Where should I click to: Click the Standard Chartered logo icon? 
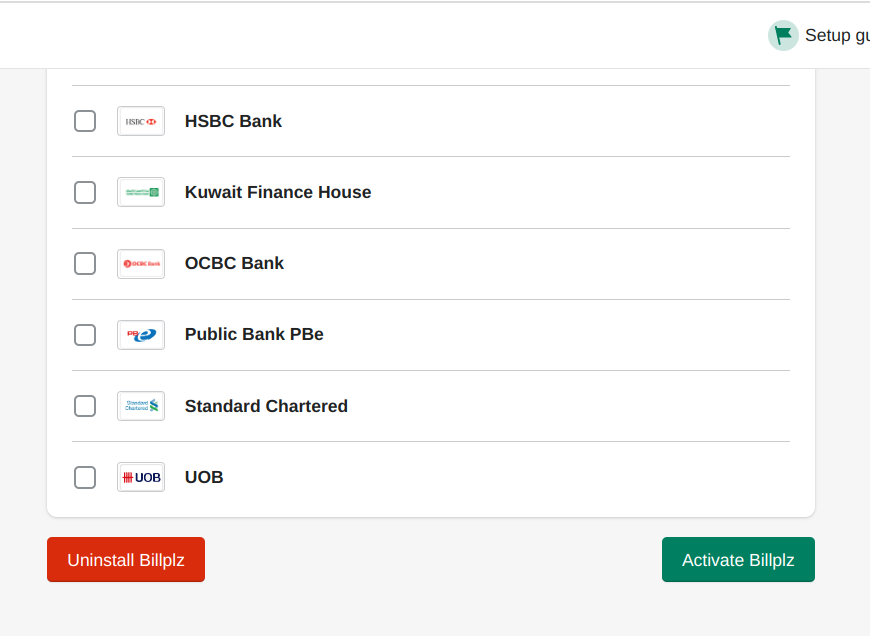click(141, 406)
